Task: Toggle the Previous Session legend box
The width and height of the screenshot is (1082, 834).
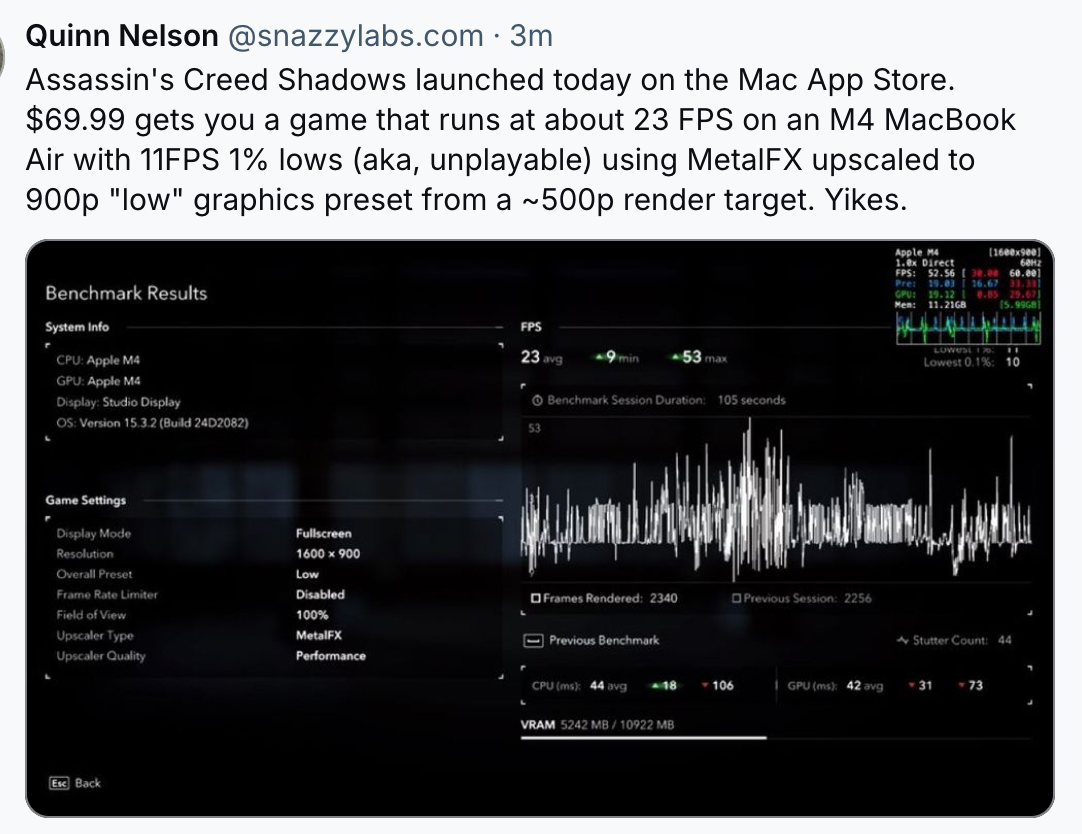Action: pyautogui.click(x=736, y=598)
